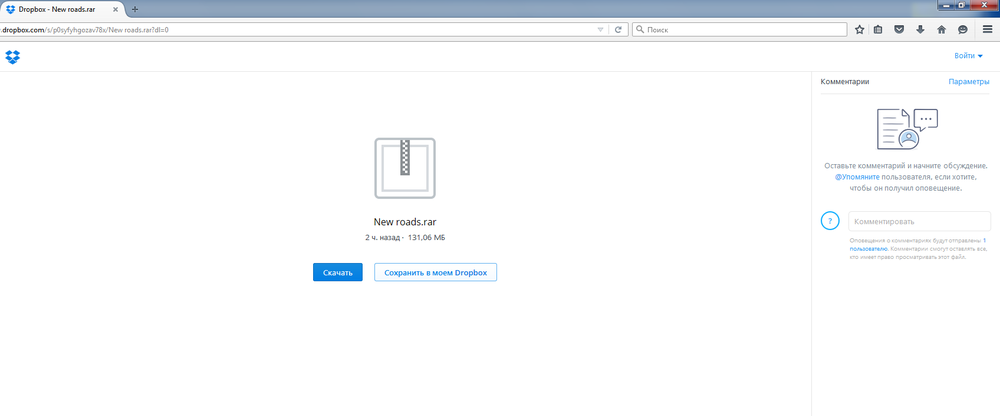This screenshot has width=1000, height=416.
Task: Focus the Поиск browser search field
Action: (739, 30)
